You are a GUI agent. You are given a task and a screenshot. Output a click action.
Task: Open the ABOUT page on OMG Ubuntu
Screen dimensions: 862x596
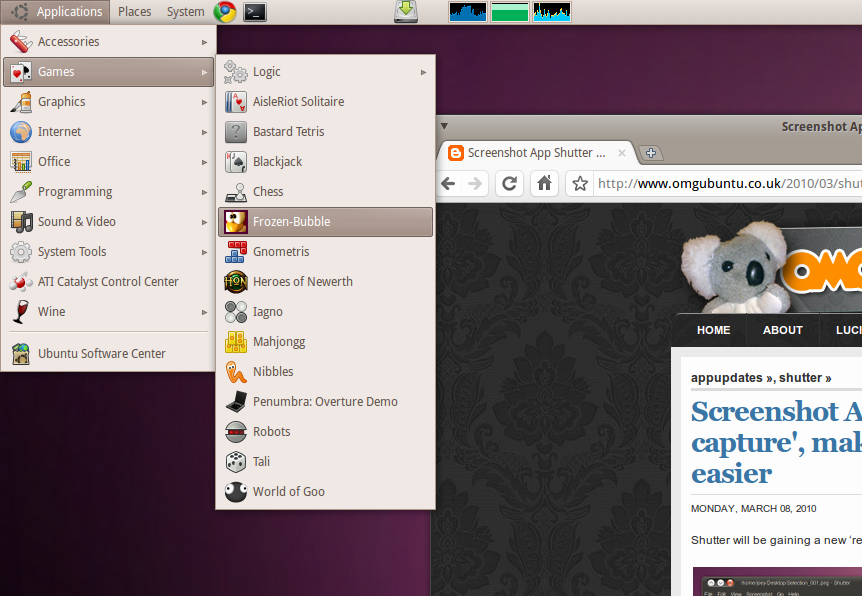[x=782, y=330]
